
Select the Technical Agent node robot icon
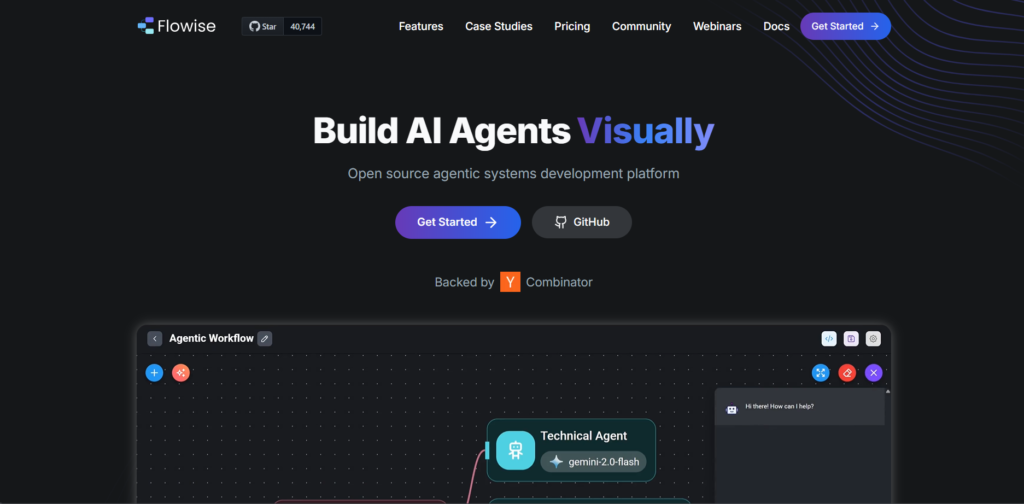pos(515,450)
